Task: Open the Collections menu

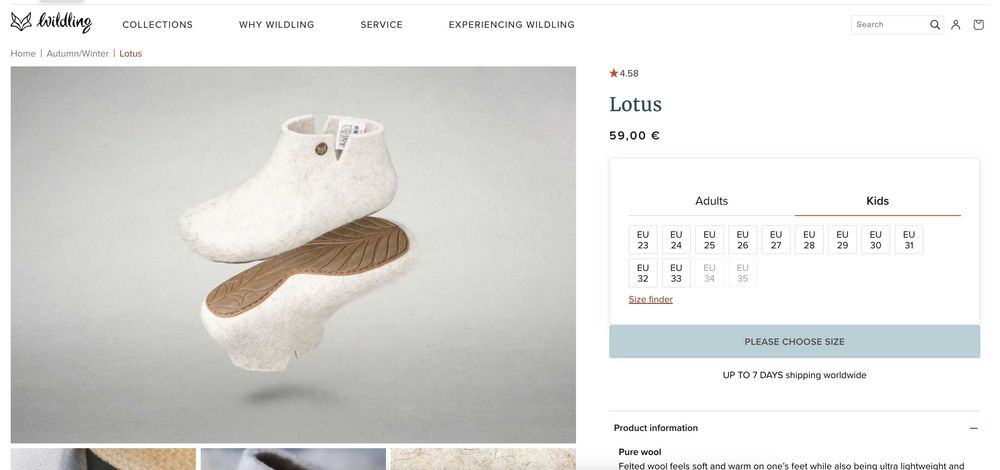Action: [157, 25]
